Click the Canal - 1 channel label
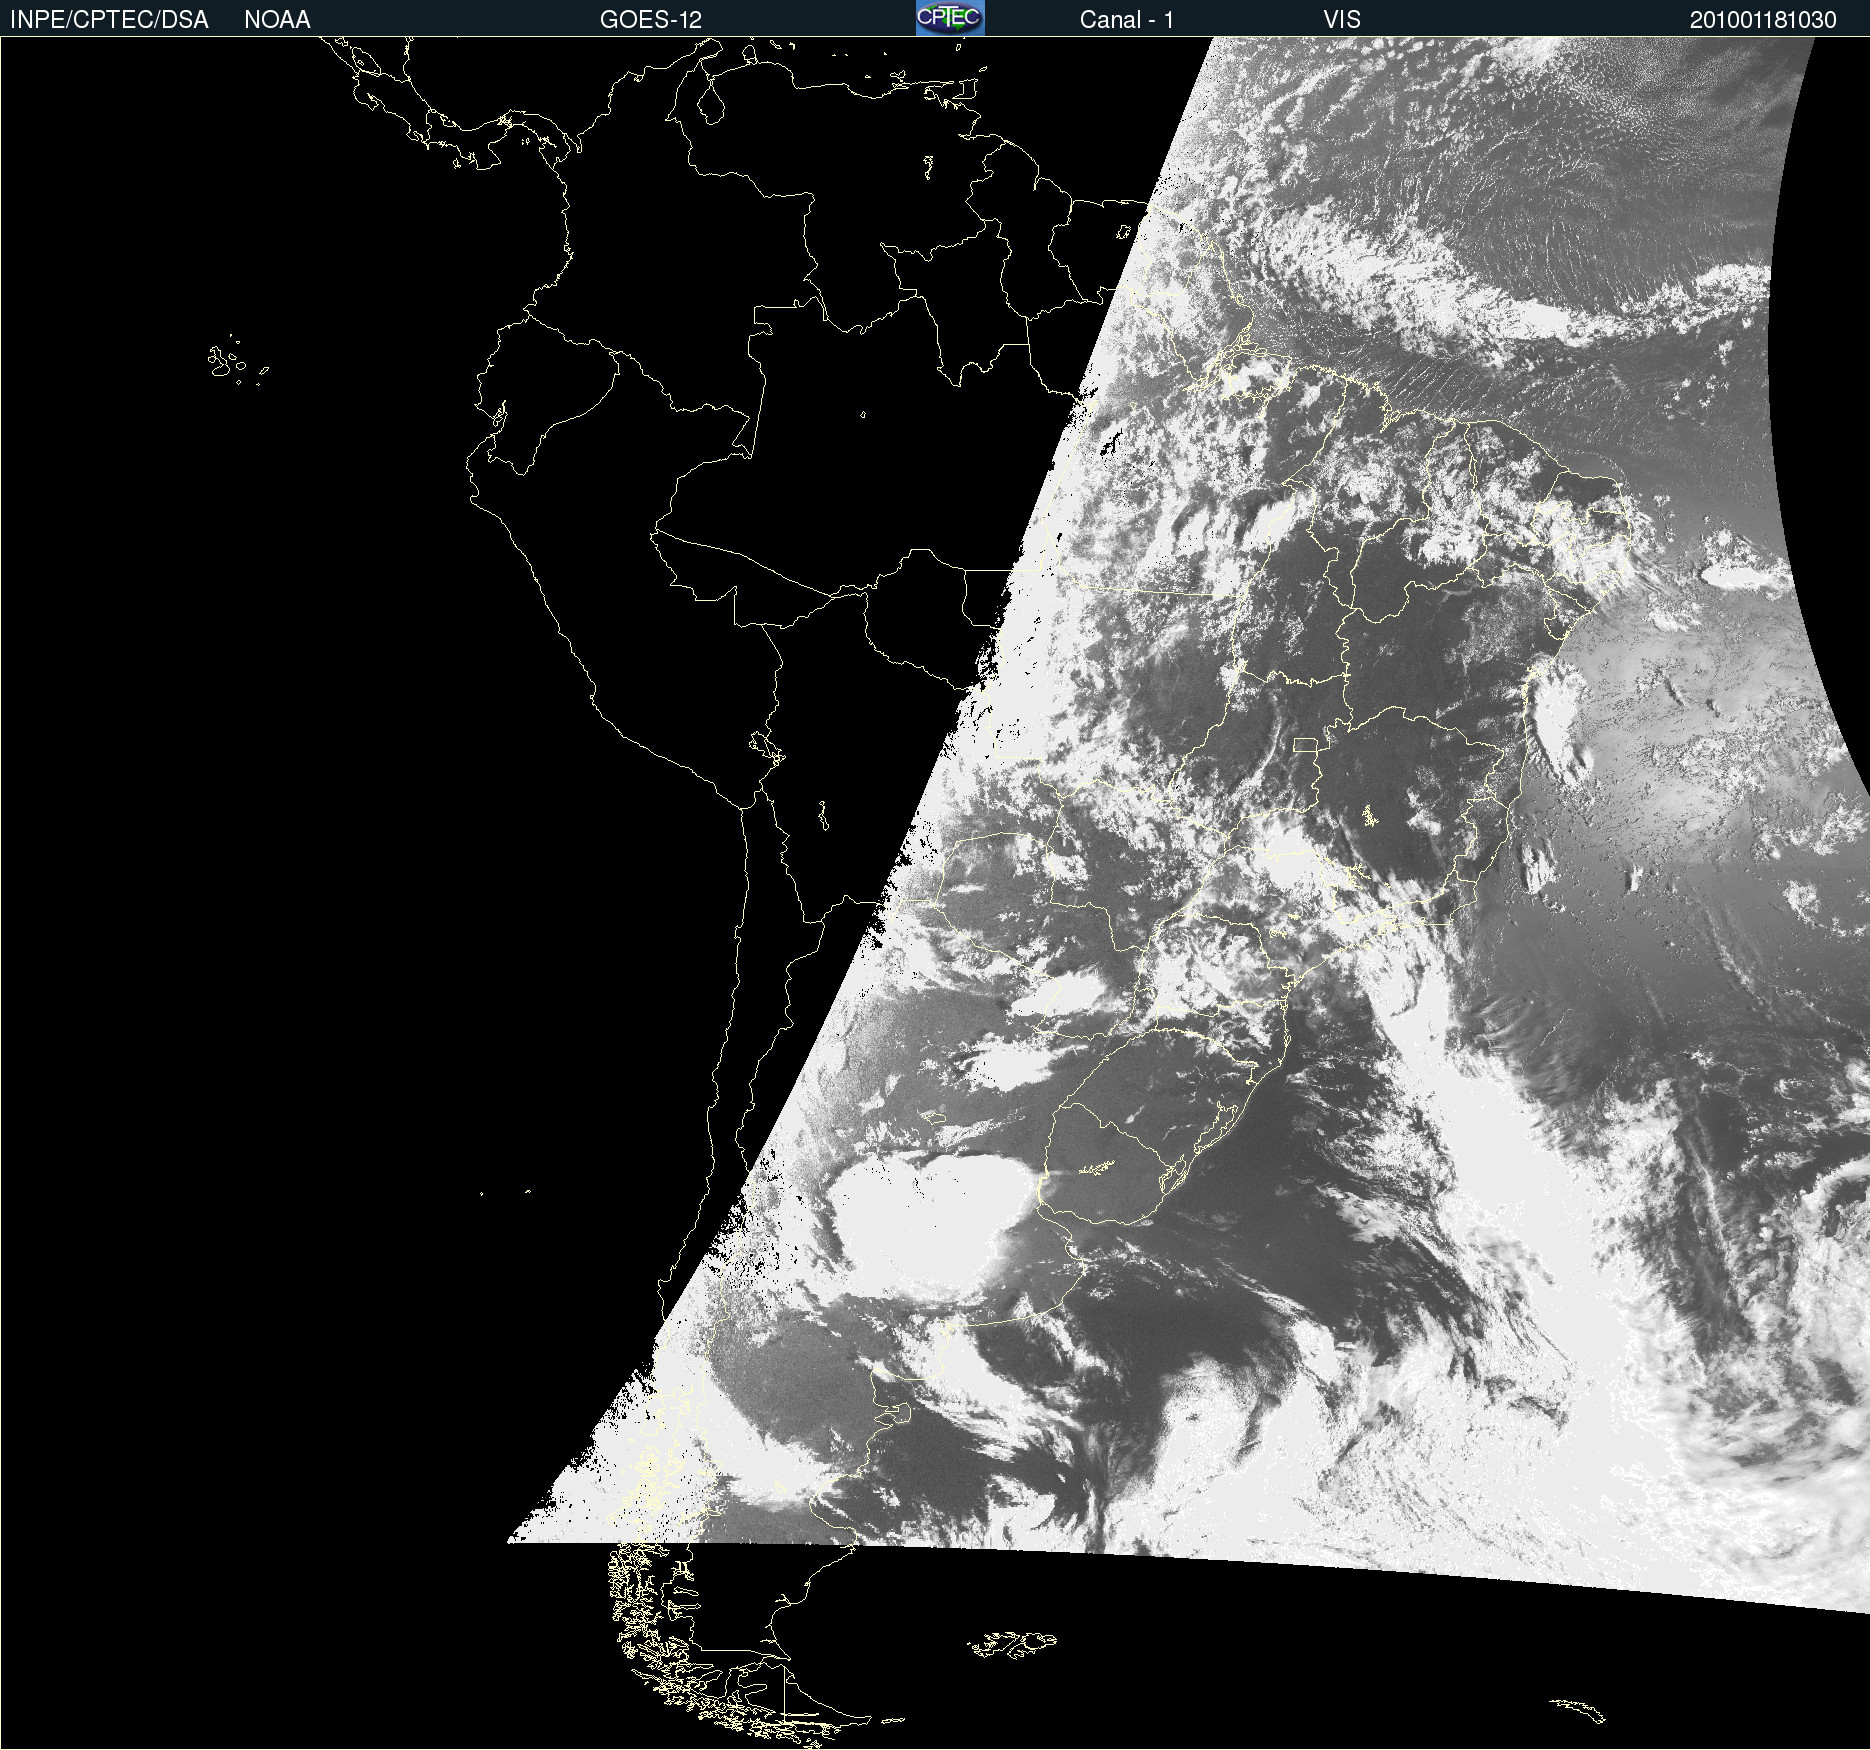 [1127, 20]
